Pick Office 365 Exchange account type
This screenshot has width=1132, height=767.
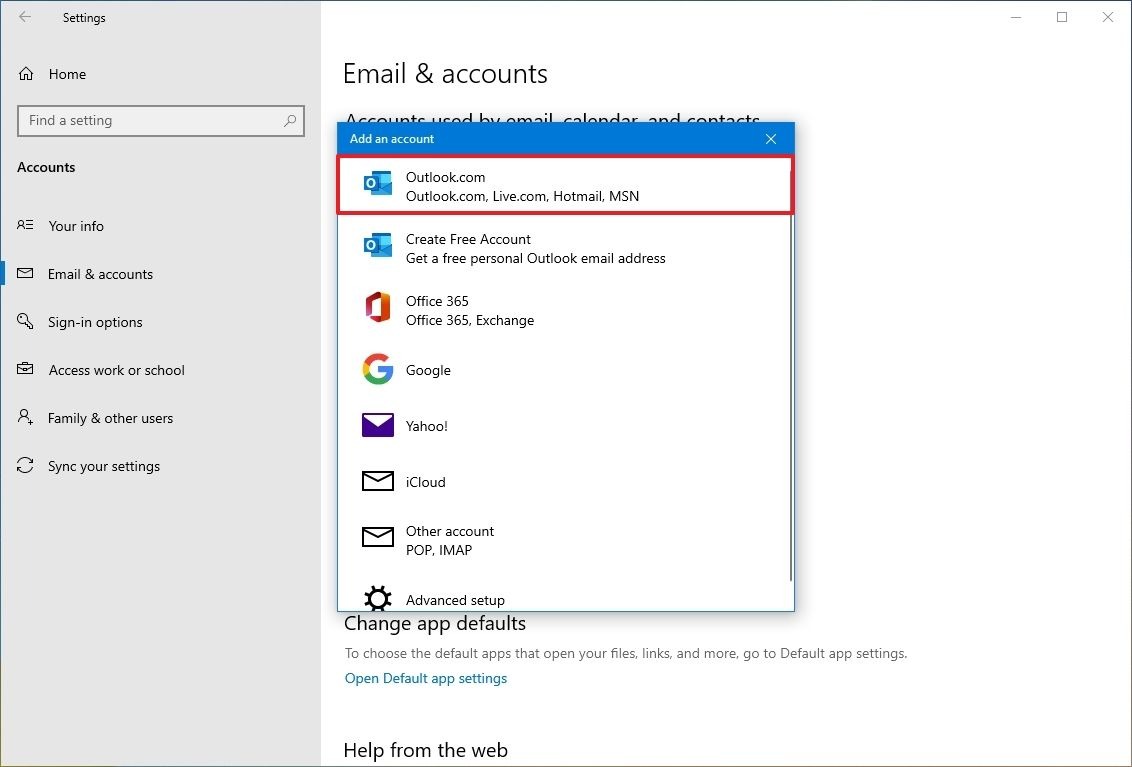[565, 310]
